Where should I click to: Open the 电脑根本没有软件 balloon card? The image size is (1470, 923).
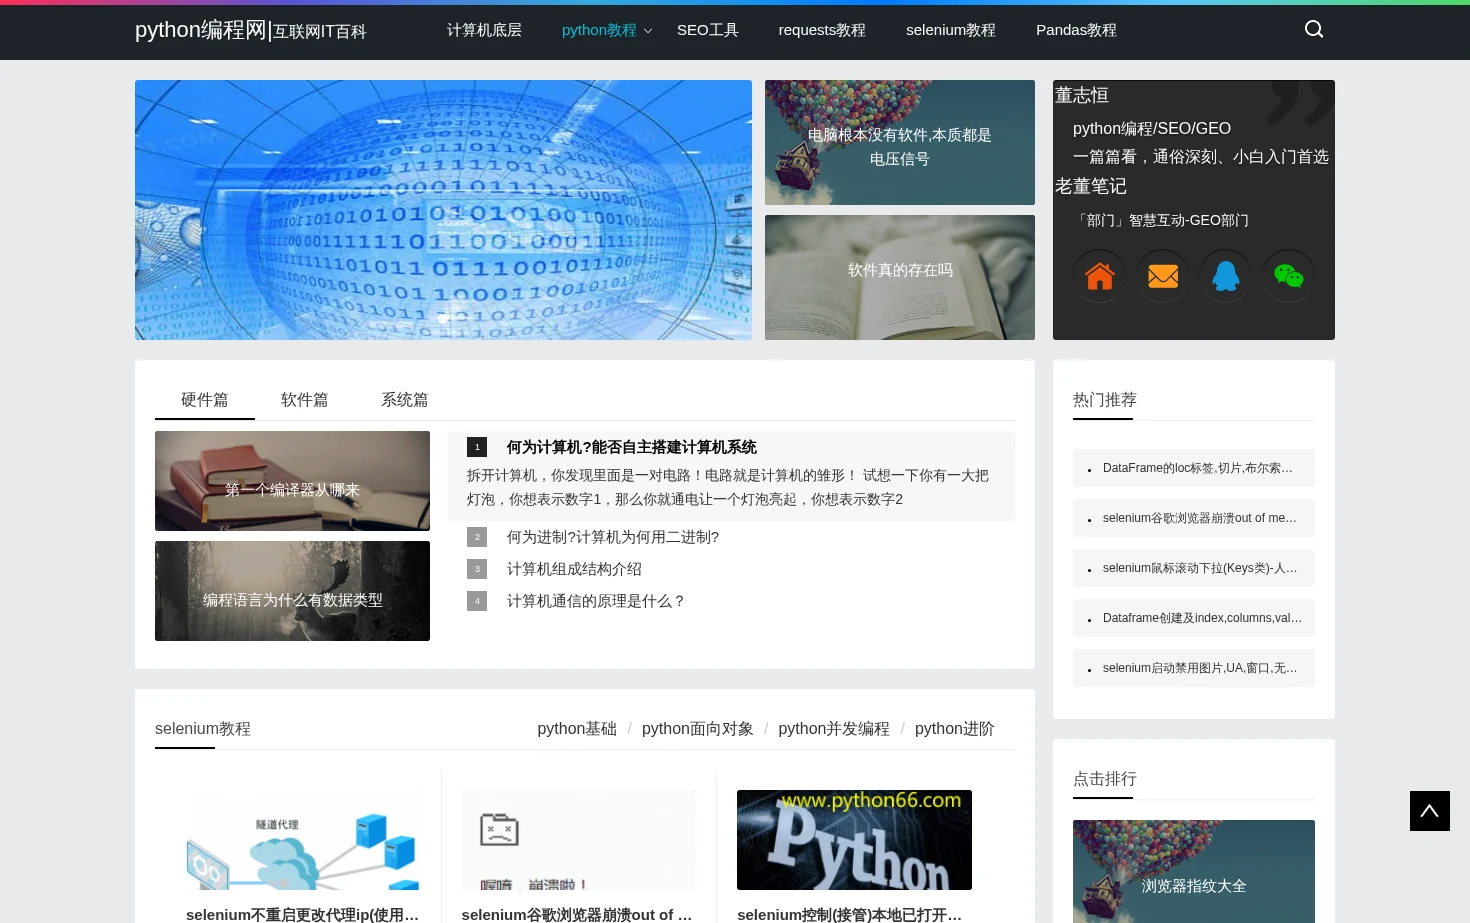click(x=900, y=142)
